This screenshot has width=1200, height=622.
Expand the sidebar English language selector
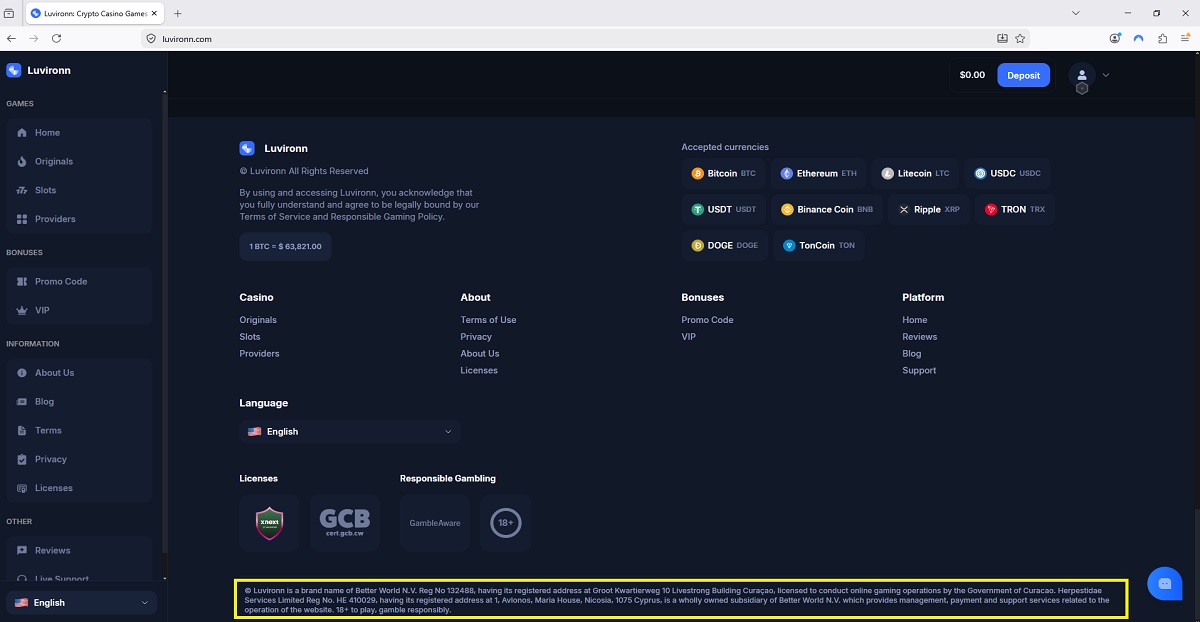point(81,603)
